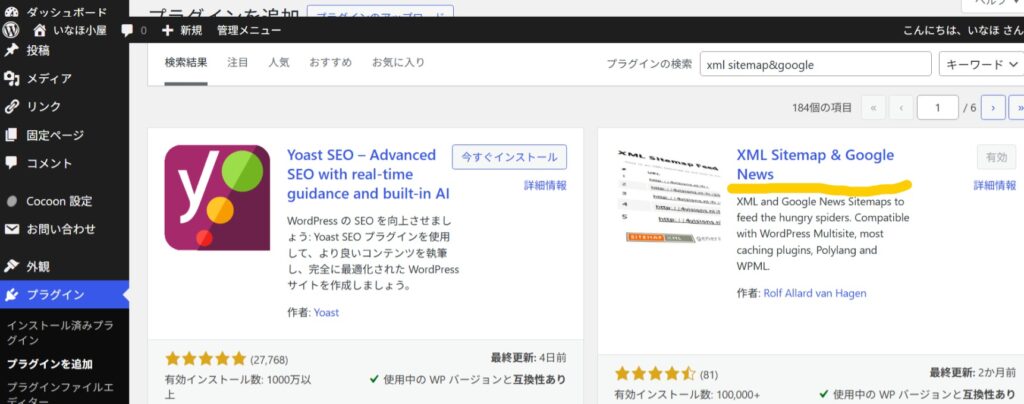Open 詳細情報 for XML Sitemap & Google News

click(x=995, y=185)
